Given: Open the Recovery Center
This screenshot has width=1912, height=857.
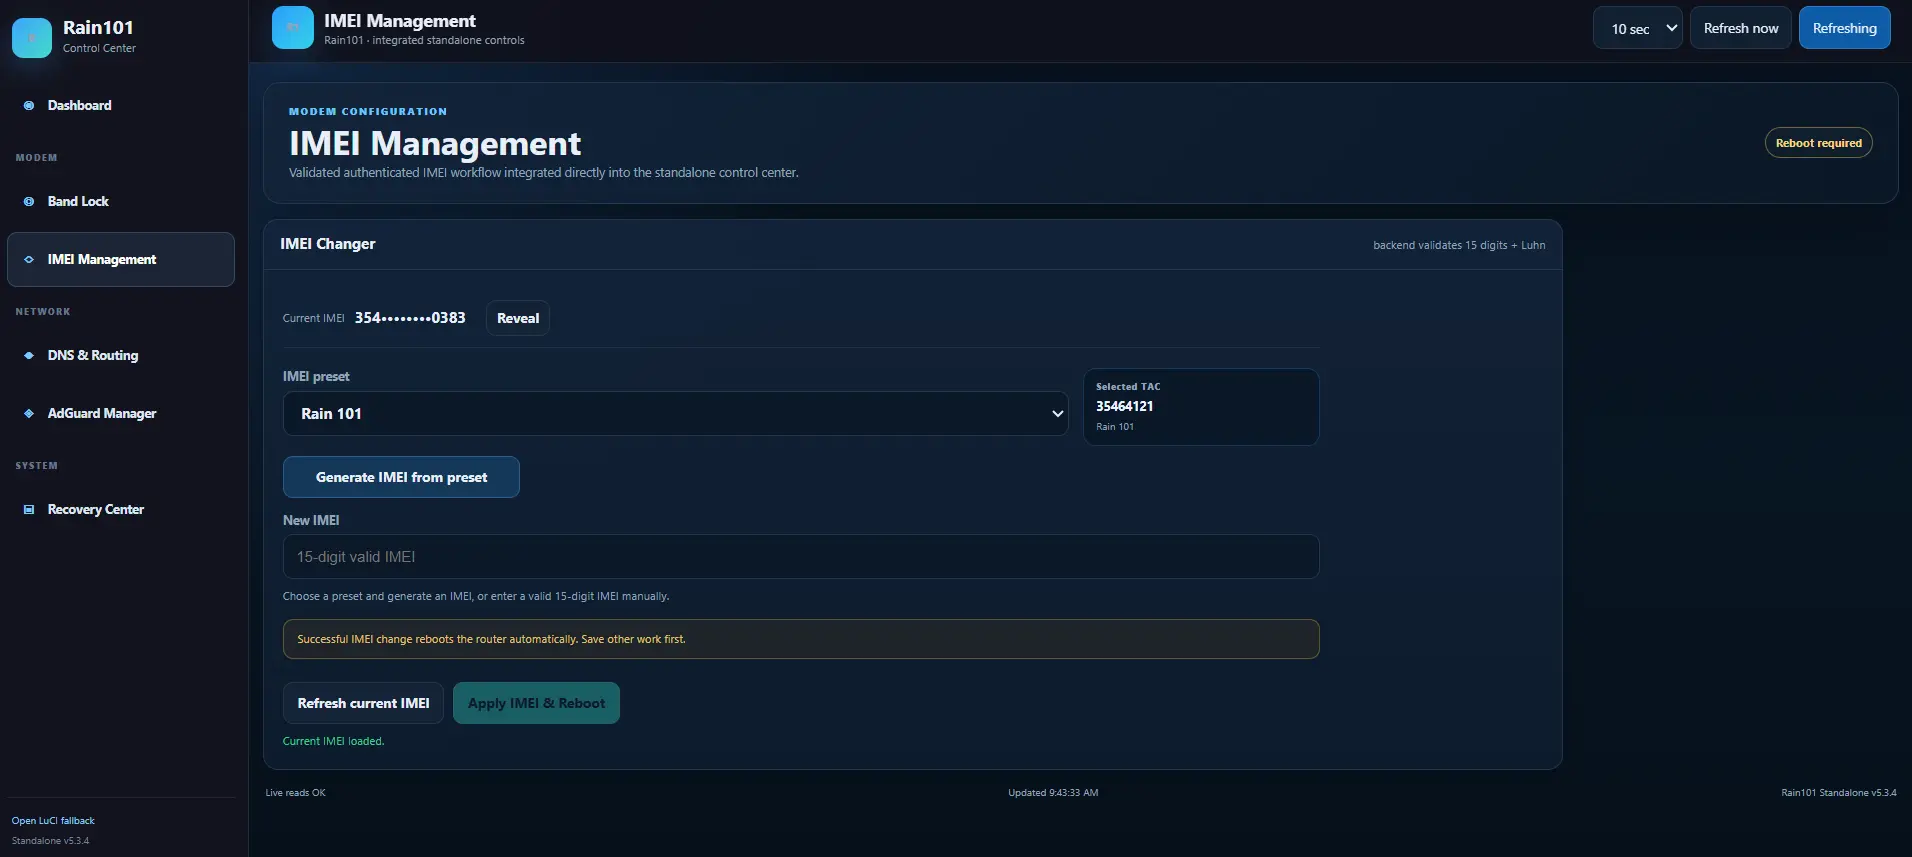Looking at the screenshot, I should (121, 509).
